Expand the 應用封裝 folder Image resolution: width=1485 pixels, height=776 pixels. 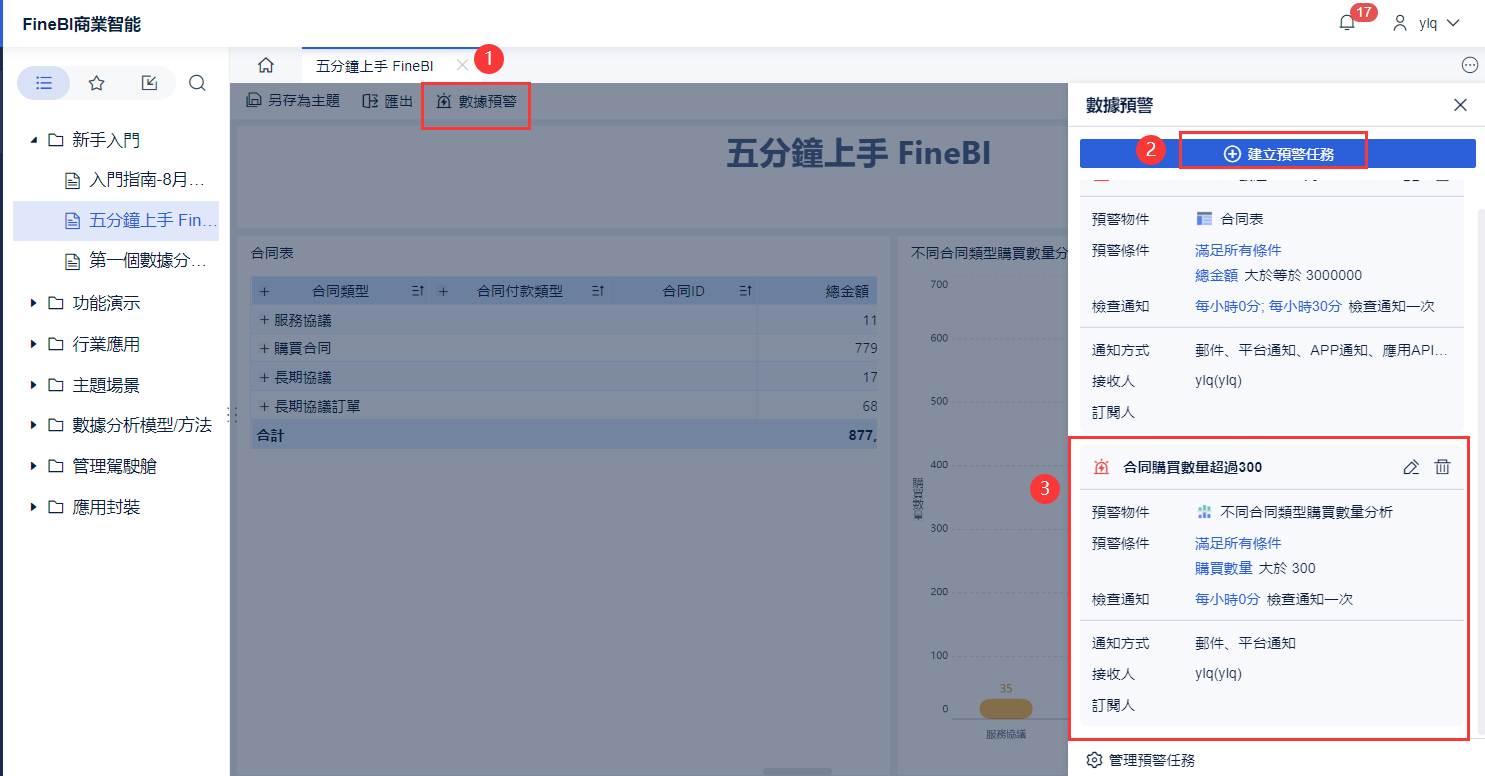[34, 507]
